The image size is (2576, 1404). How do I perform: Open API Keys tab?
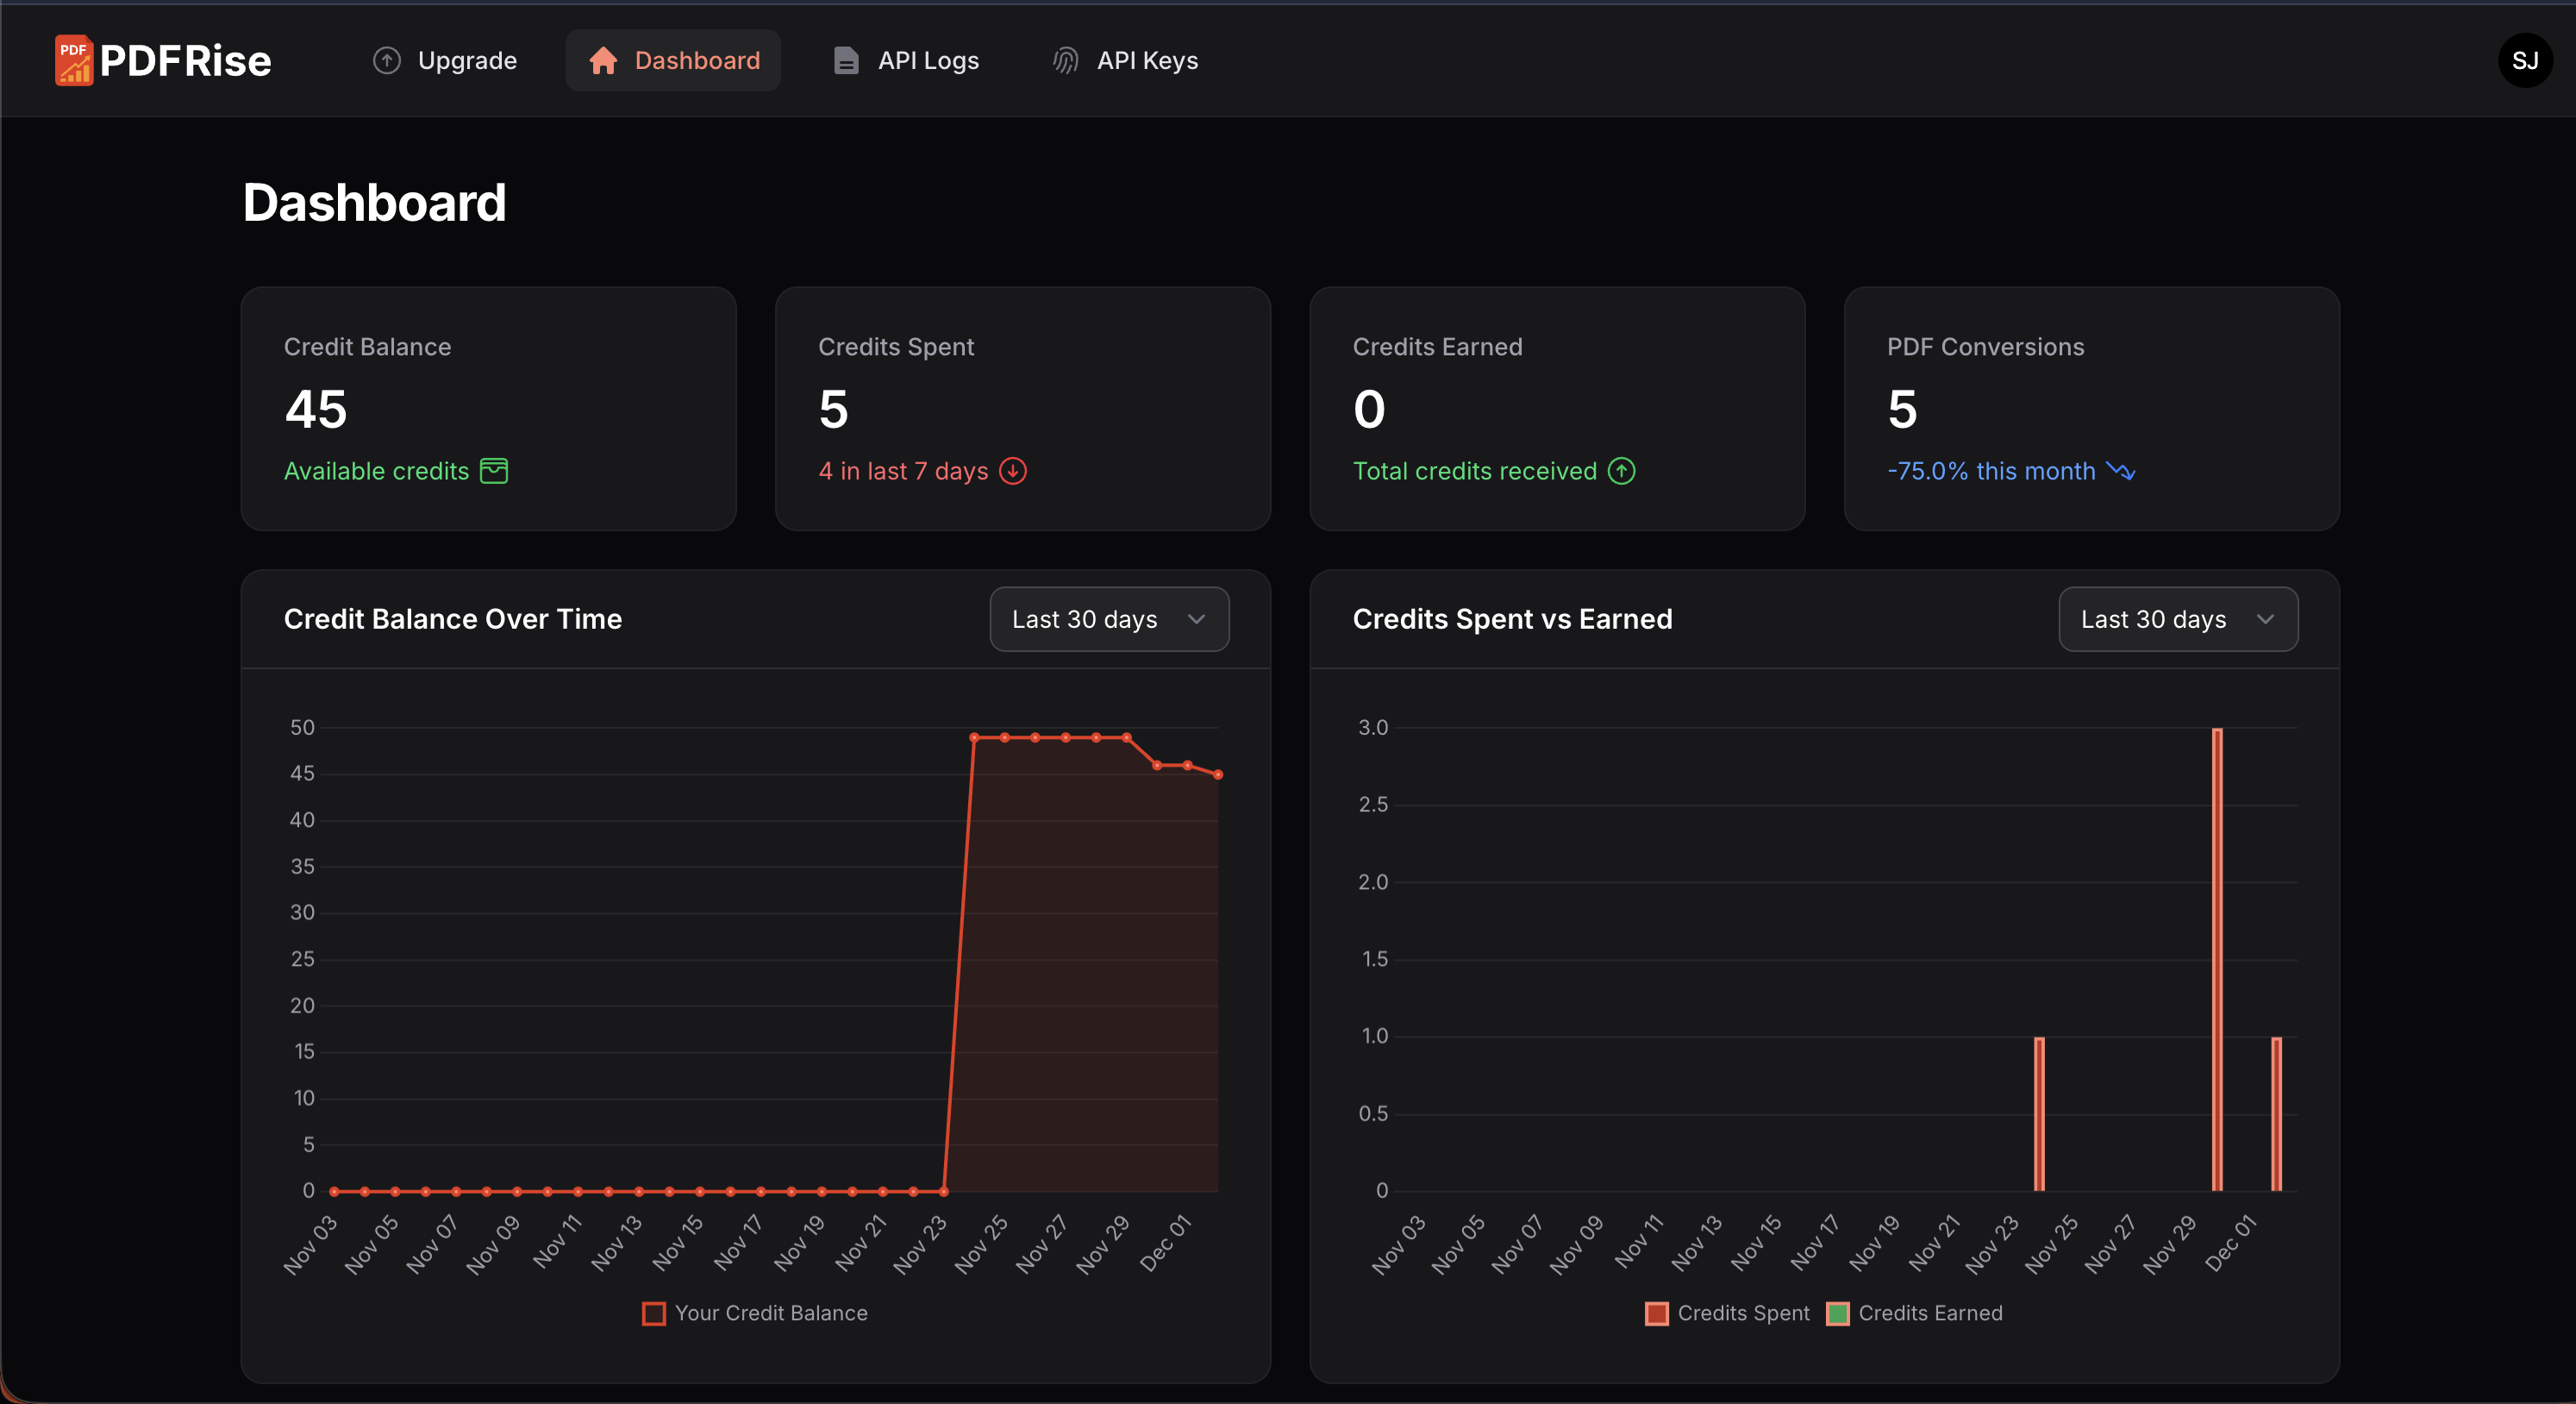[x=1147, y=61]
